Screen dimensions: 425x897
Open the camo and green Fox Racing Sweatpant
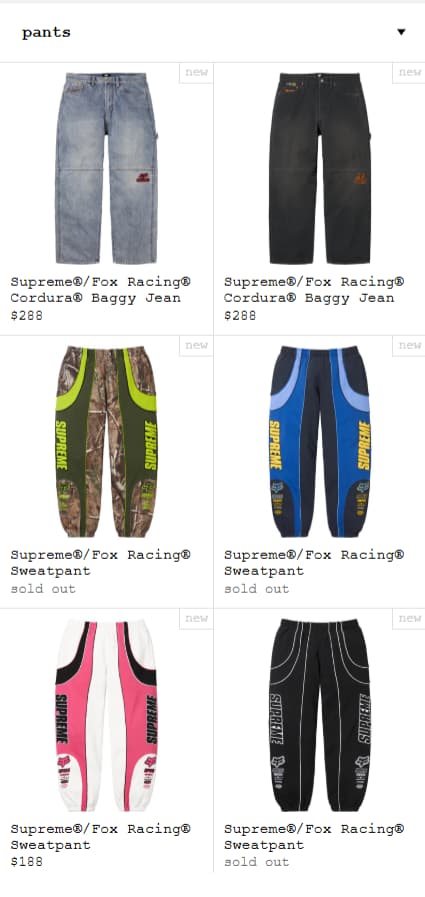pos(106,442)
